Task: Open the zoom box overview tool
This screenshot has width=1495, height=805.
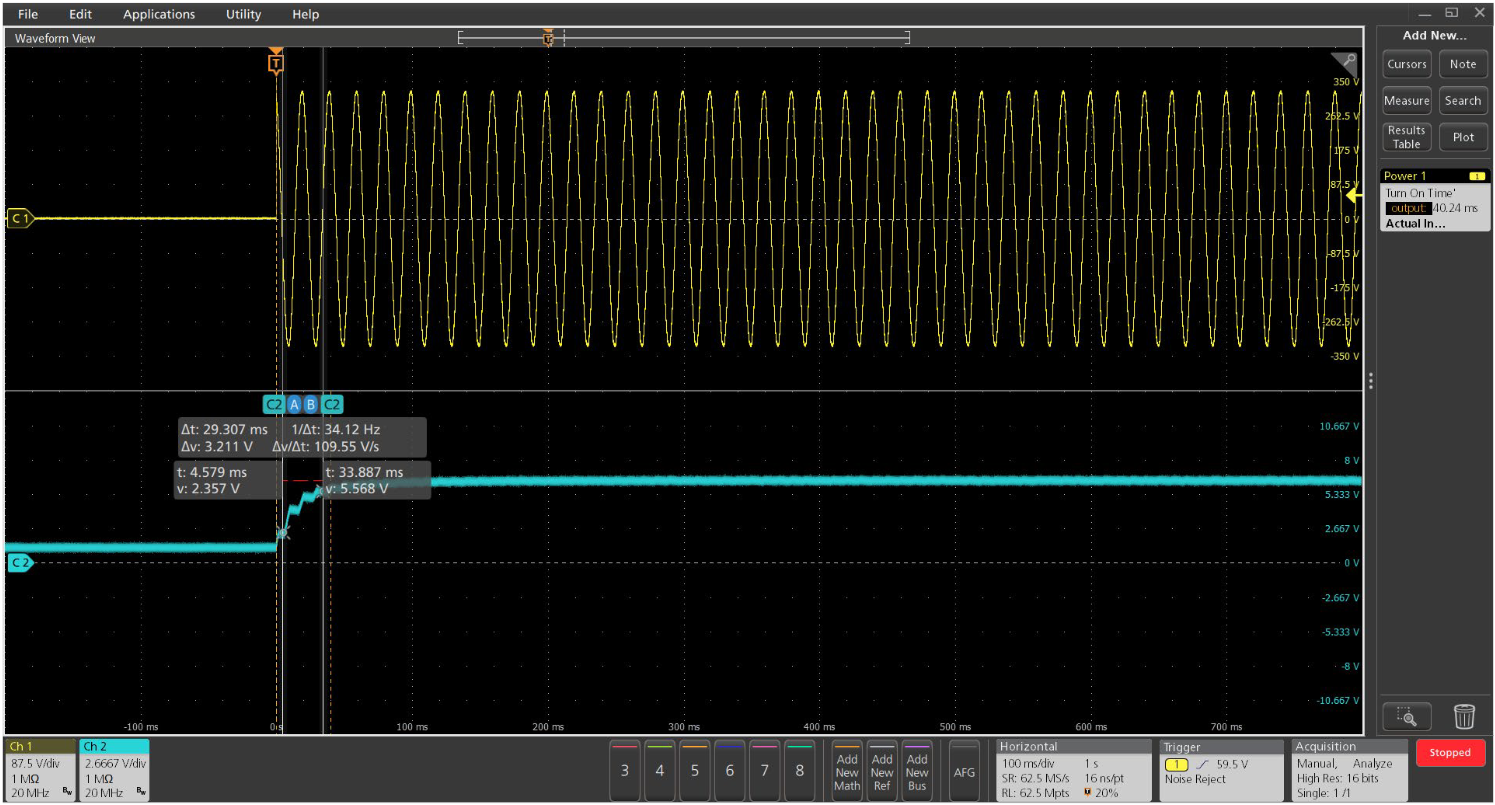Action: [1406, 716]
